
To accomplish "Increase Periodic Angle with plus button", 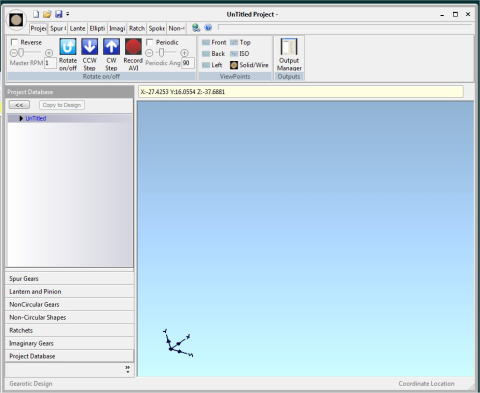I will 184,53.
